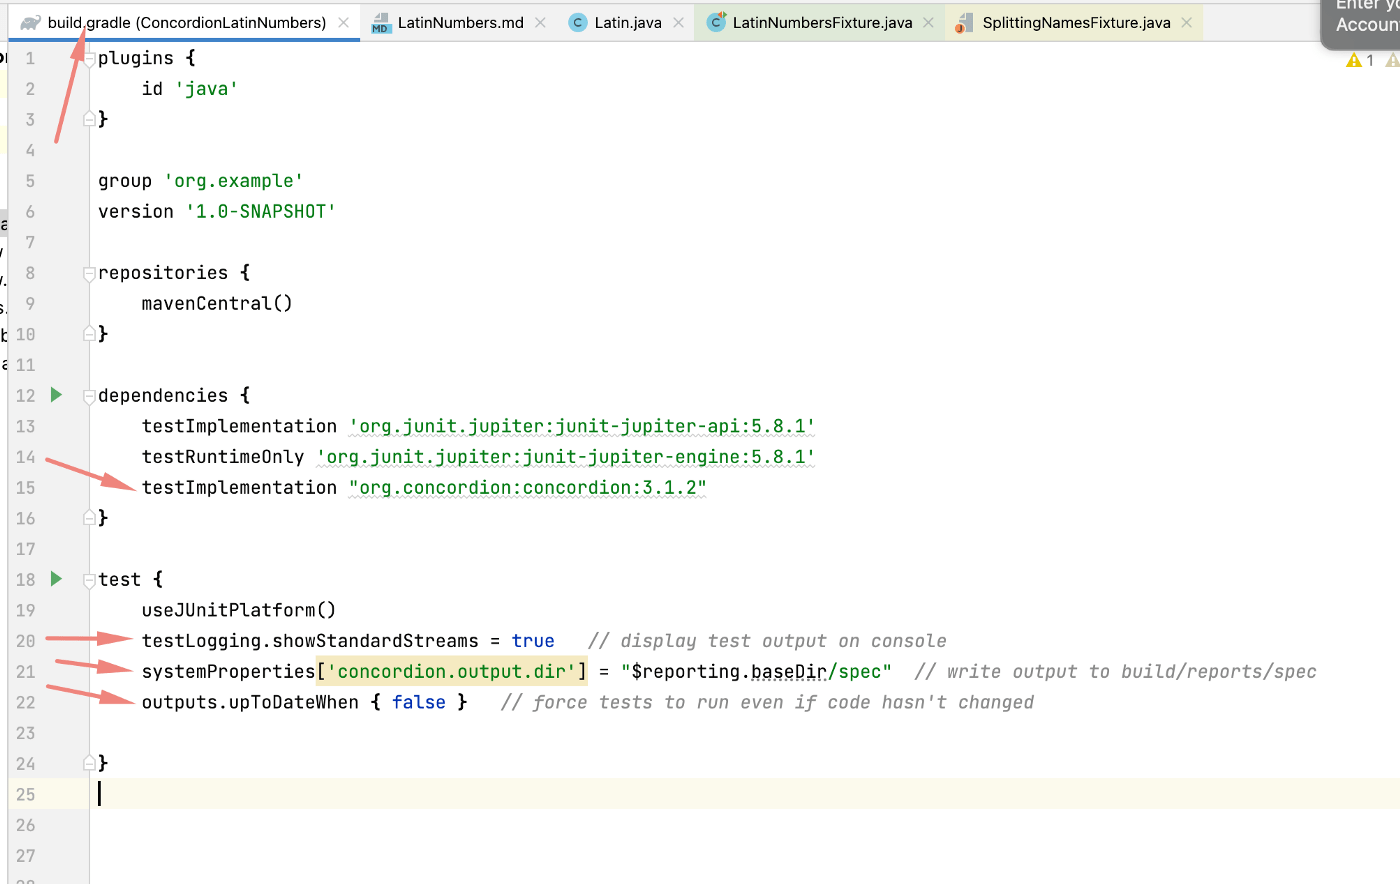Close the SplittingNamesFixture.java tab

click(x=1186, y=21)
